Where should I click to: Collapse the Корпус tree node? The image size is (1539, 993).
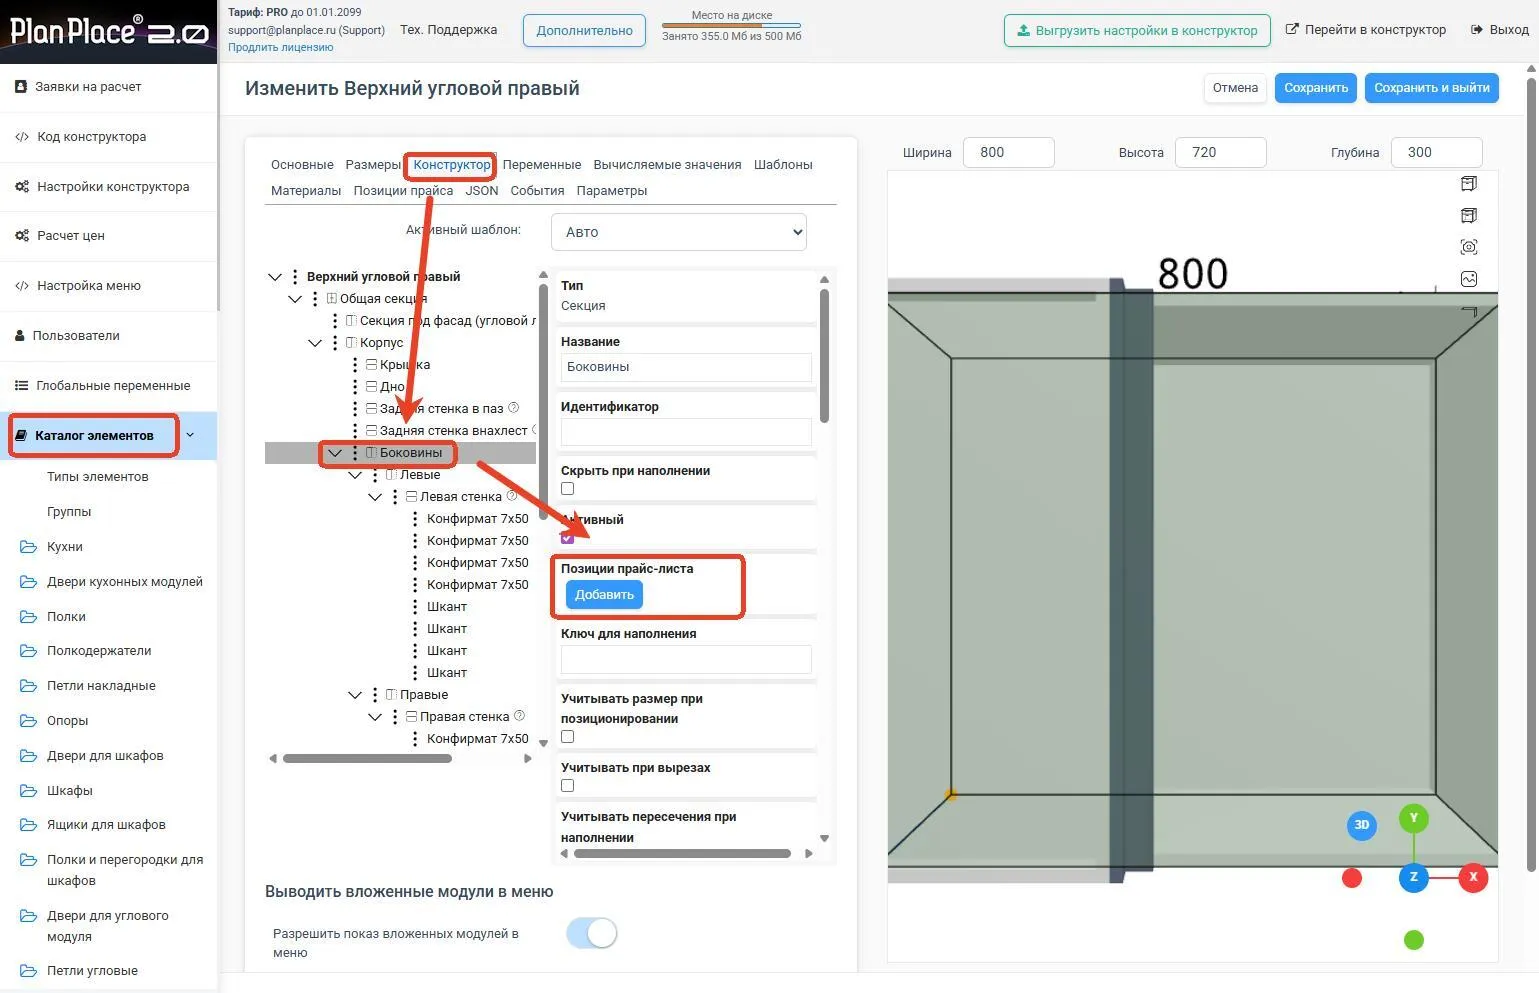[x=315, y=343]
